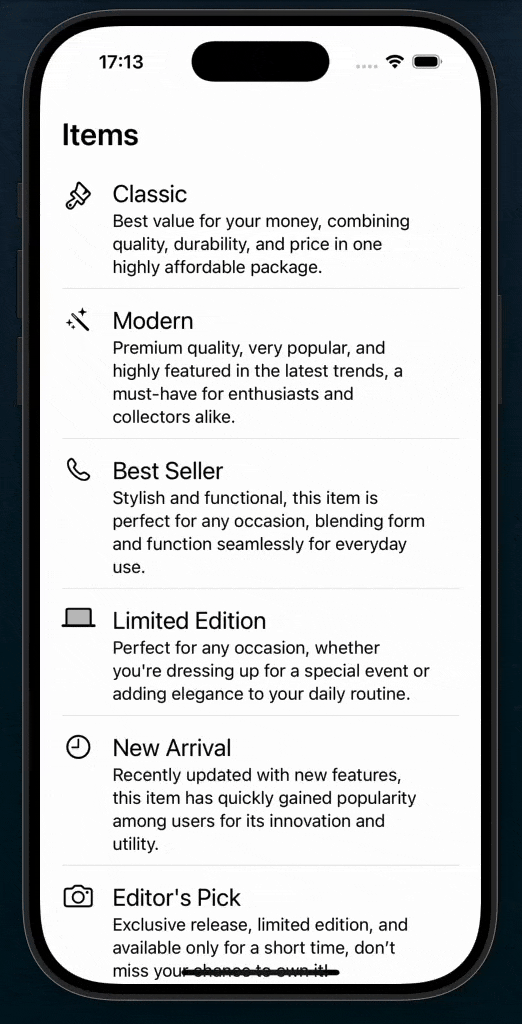This screenshot has height=1024, width=522.
Task: Tap the Modern description about premium quality
Action: click(257, 383)
